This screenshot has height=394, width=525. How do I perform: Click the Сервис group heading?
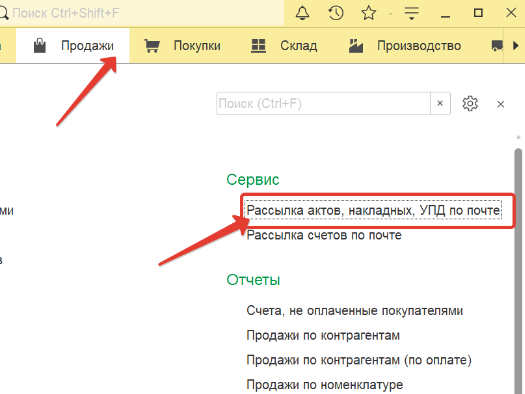point(252,179)
